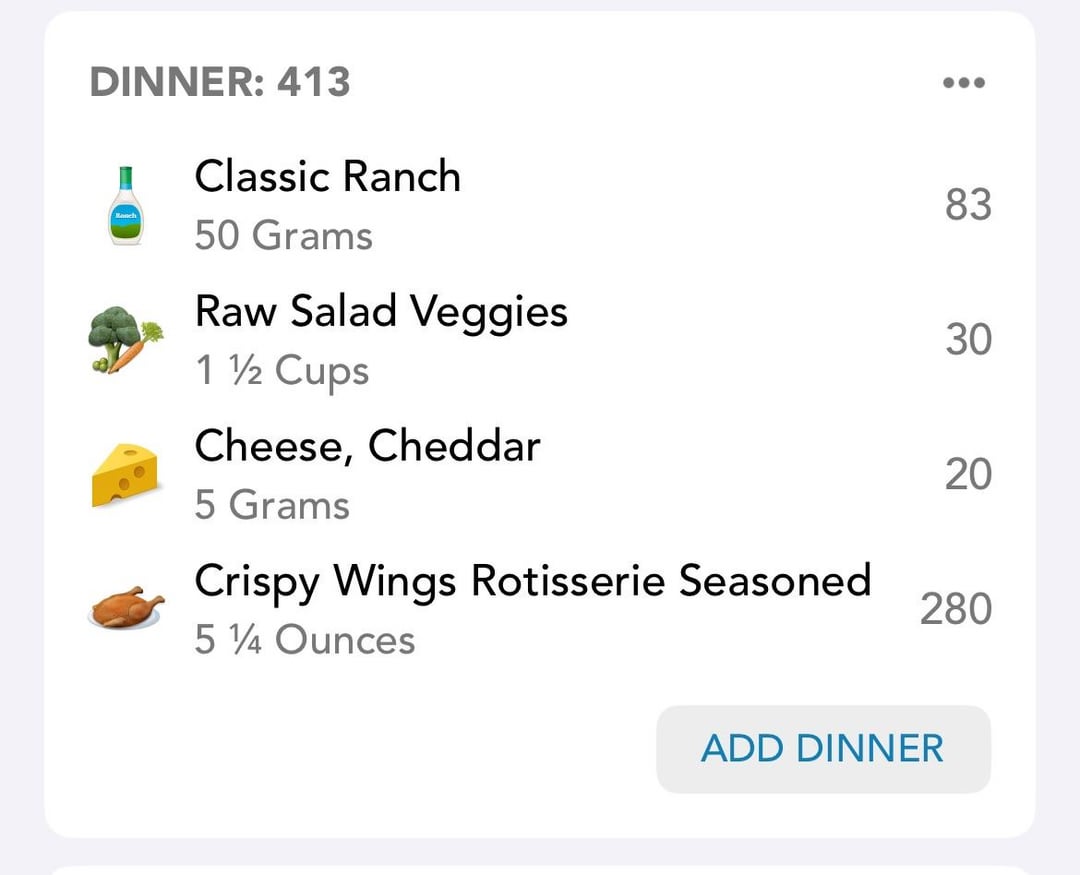Open the three-dot dinner options menu

coord(964,83)
